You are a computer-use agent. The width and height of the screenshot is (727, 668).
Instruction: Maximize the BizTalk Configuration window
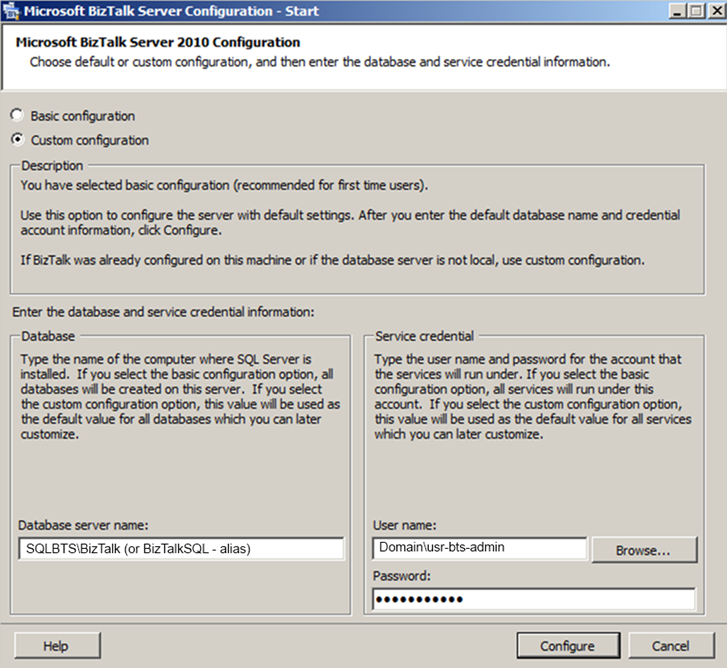coord(691,11)
